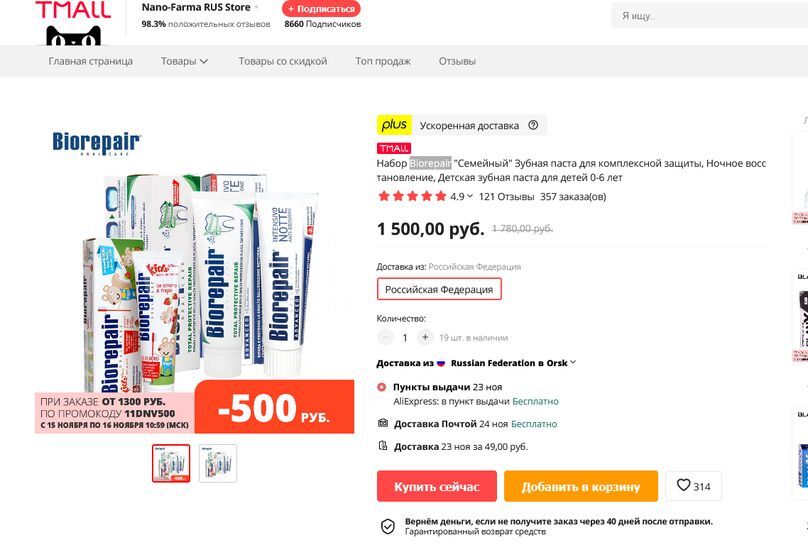Select the Российская Федерация shipping option
Screen dimensions: 808x545
439,289
